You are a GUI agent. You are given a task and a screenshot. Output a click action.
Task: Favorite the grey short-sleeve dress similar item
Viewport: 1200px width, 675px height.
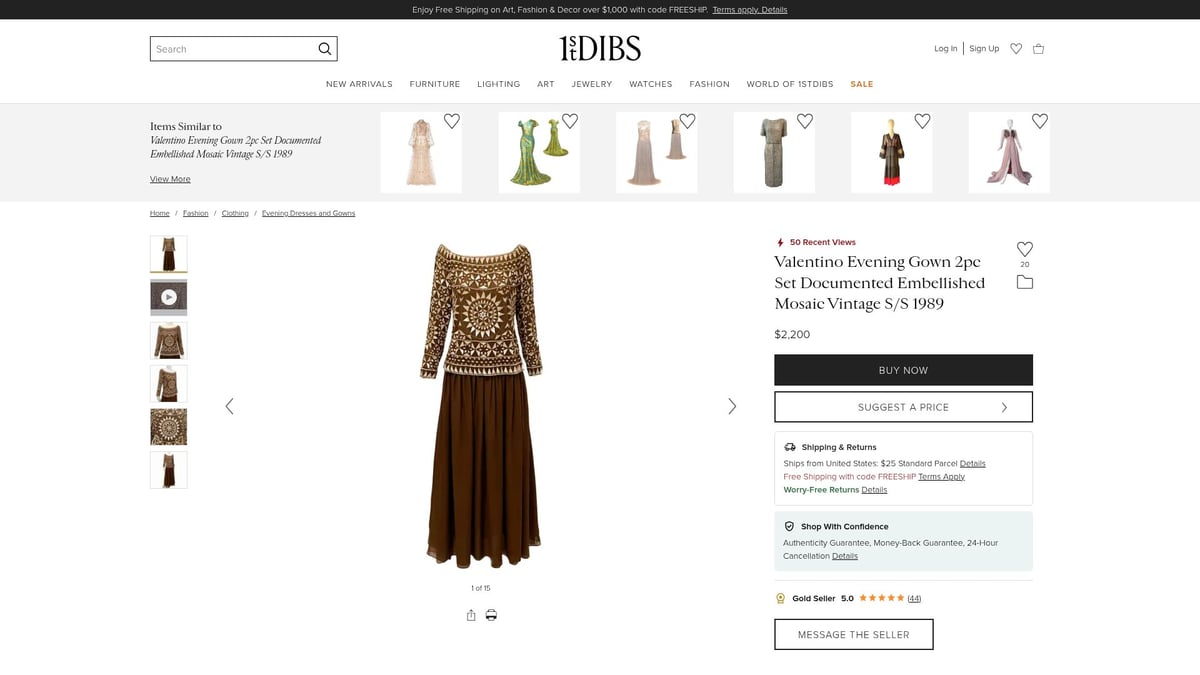point(805,121)
